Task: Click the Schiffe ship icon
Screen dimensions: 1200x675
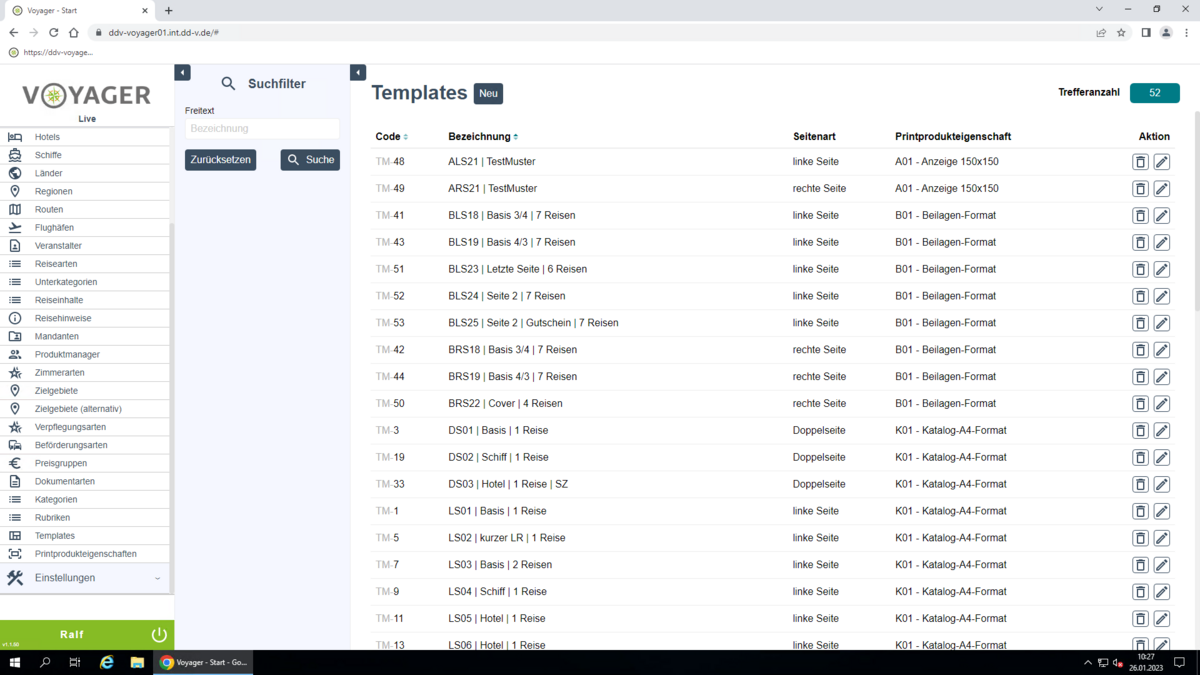Action: point(15,155)
